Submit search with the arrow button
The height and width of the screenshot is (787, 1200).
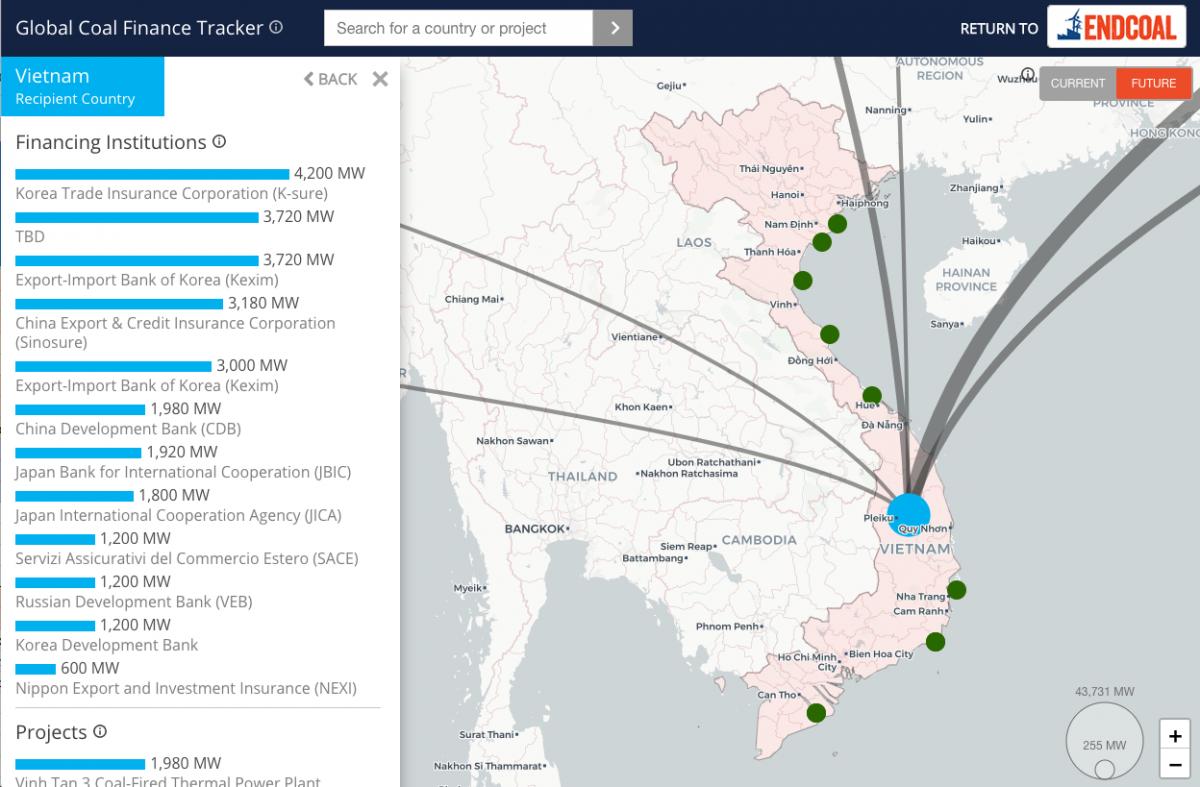613,28
